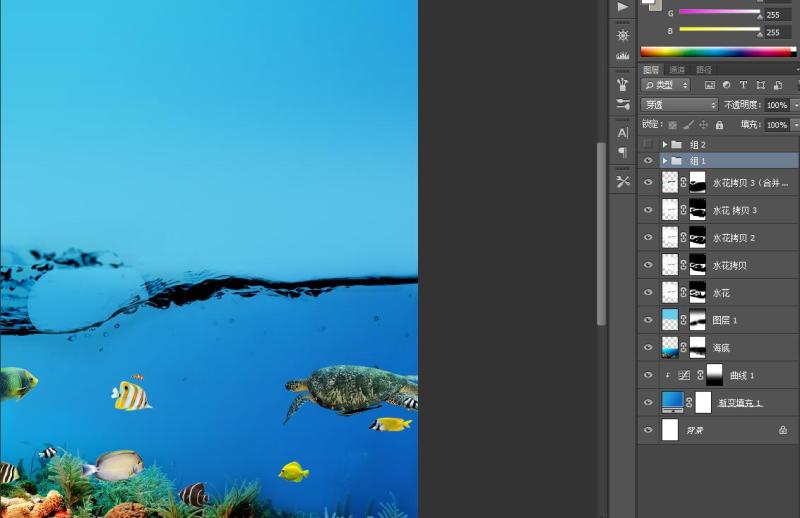Hide the 曲线 1 adjustment layer
Viewport: 800px width, 518px height.
[648, 375]
